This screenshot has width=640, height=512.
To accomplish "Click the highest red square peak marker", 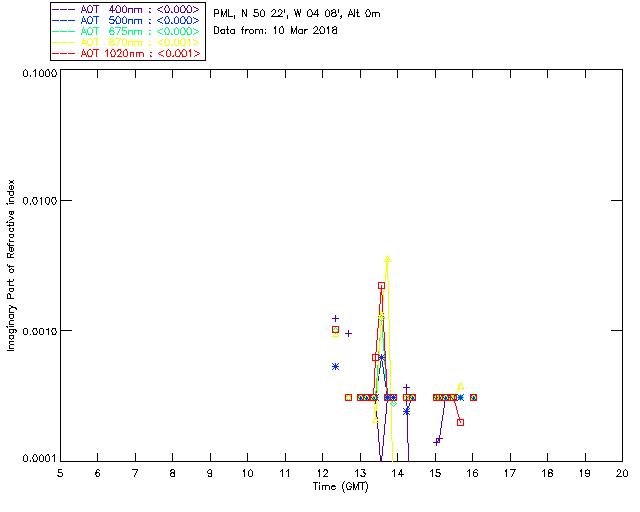I will point(381,286).
